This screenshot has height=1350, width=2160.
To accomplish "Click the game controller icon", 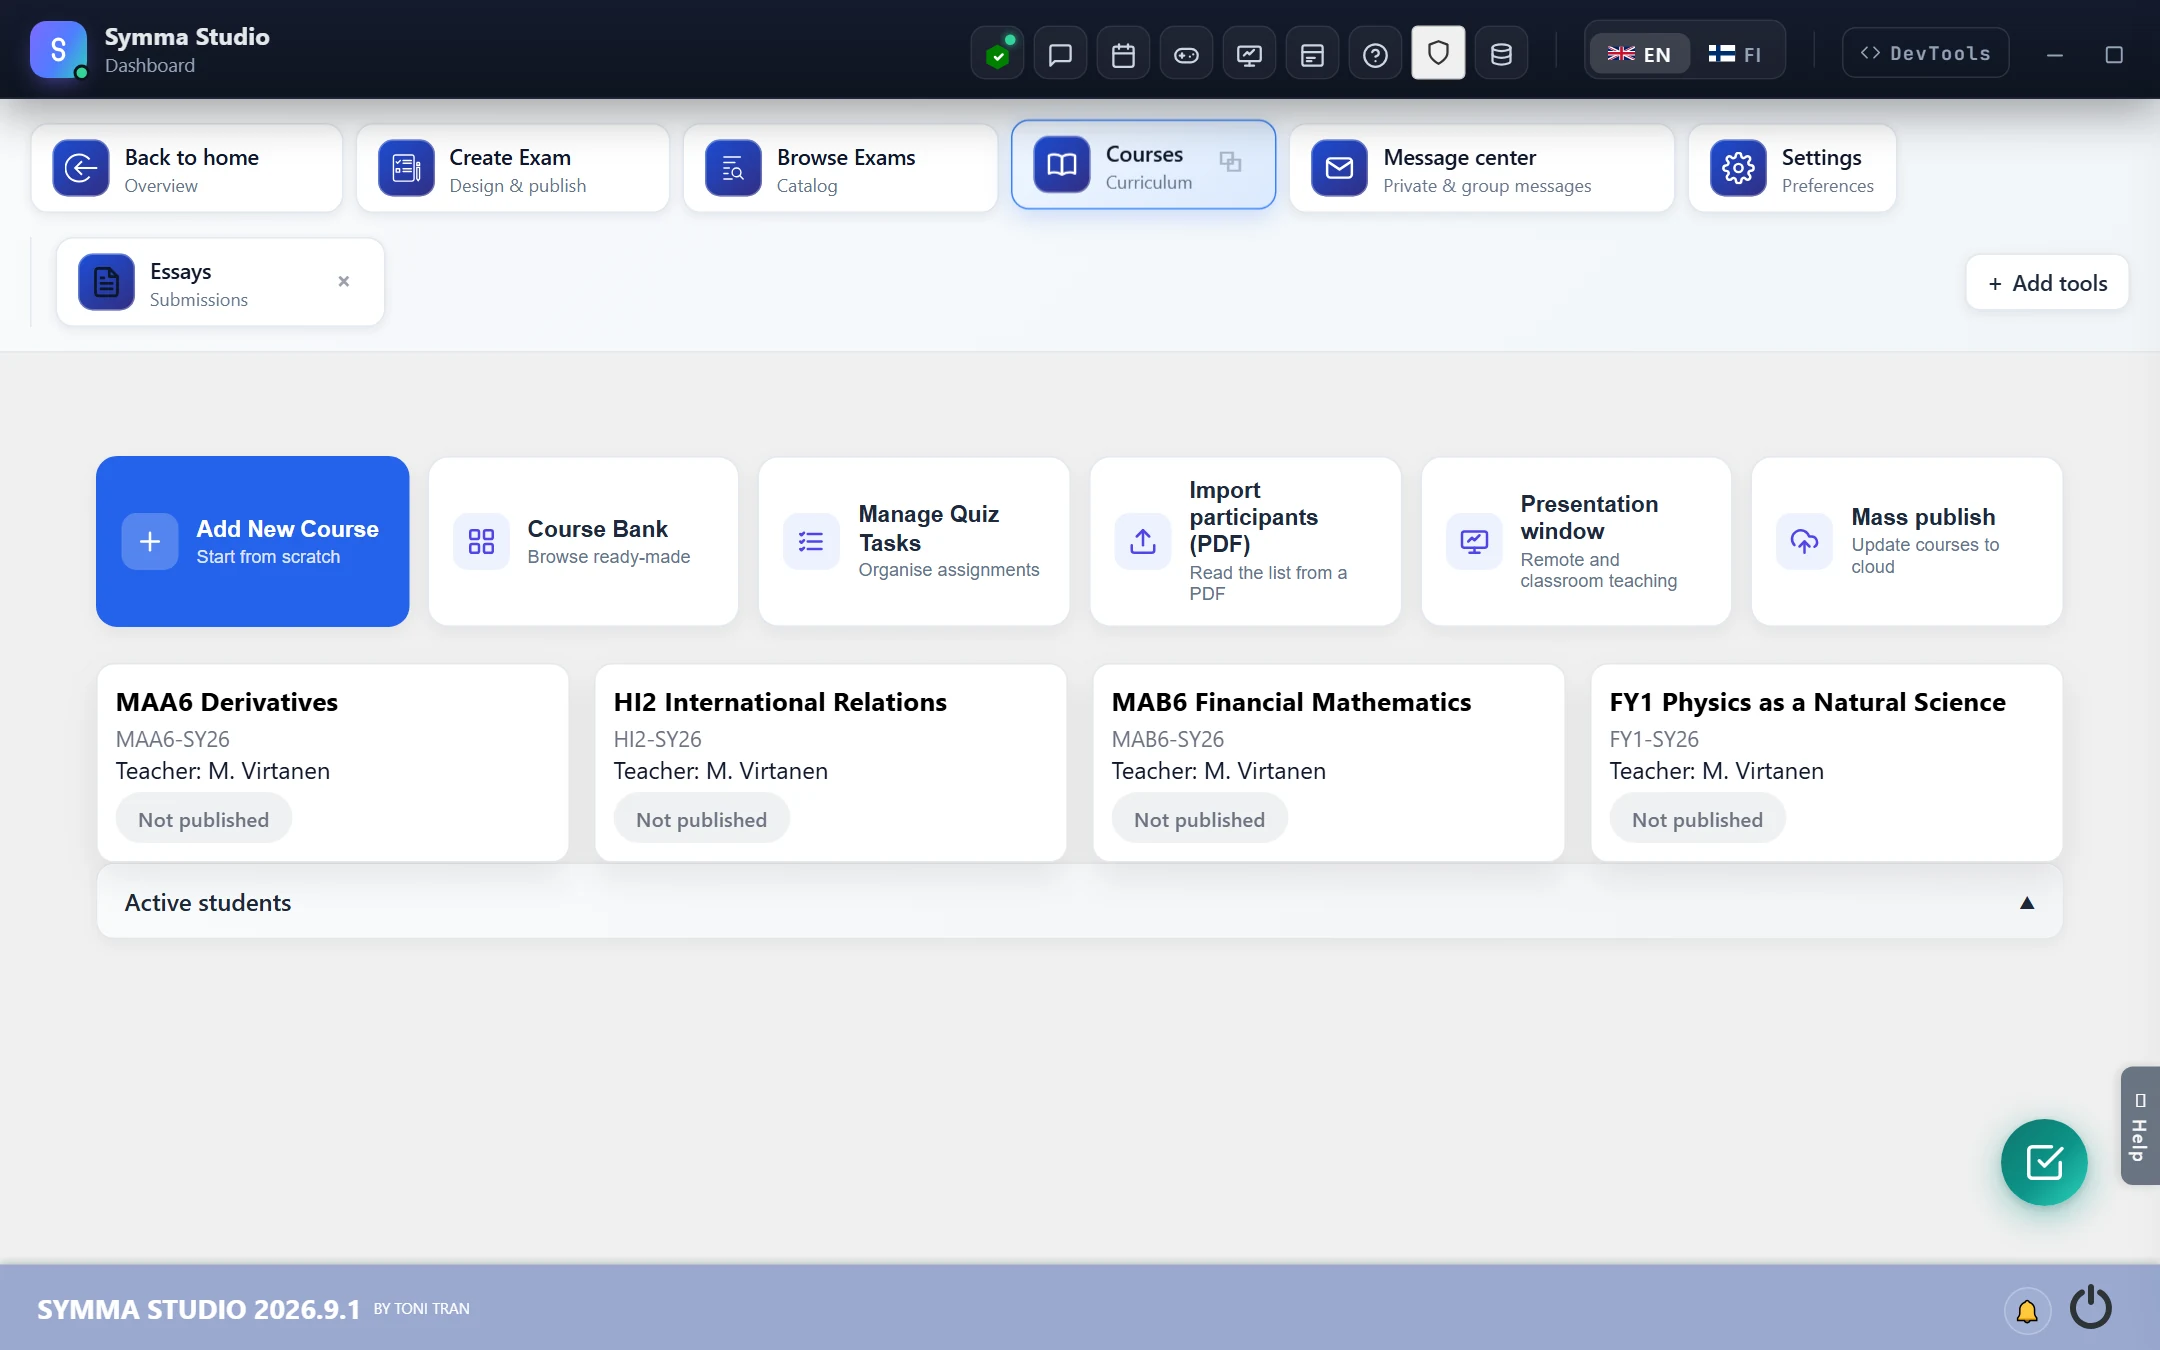I will [1186, 54].
